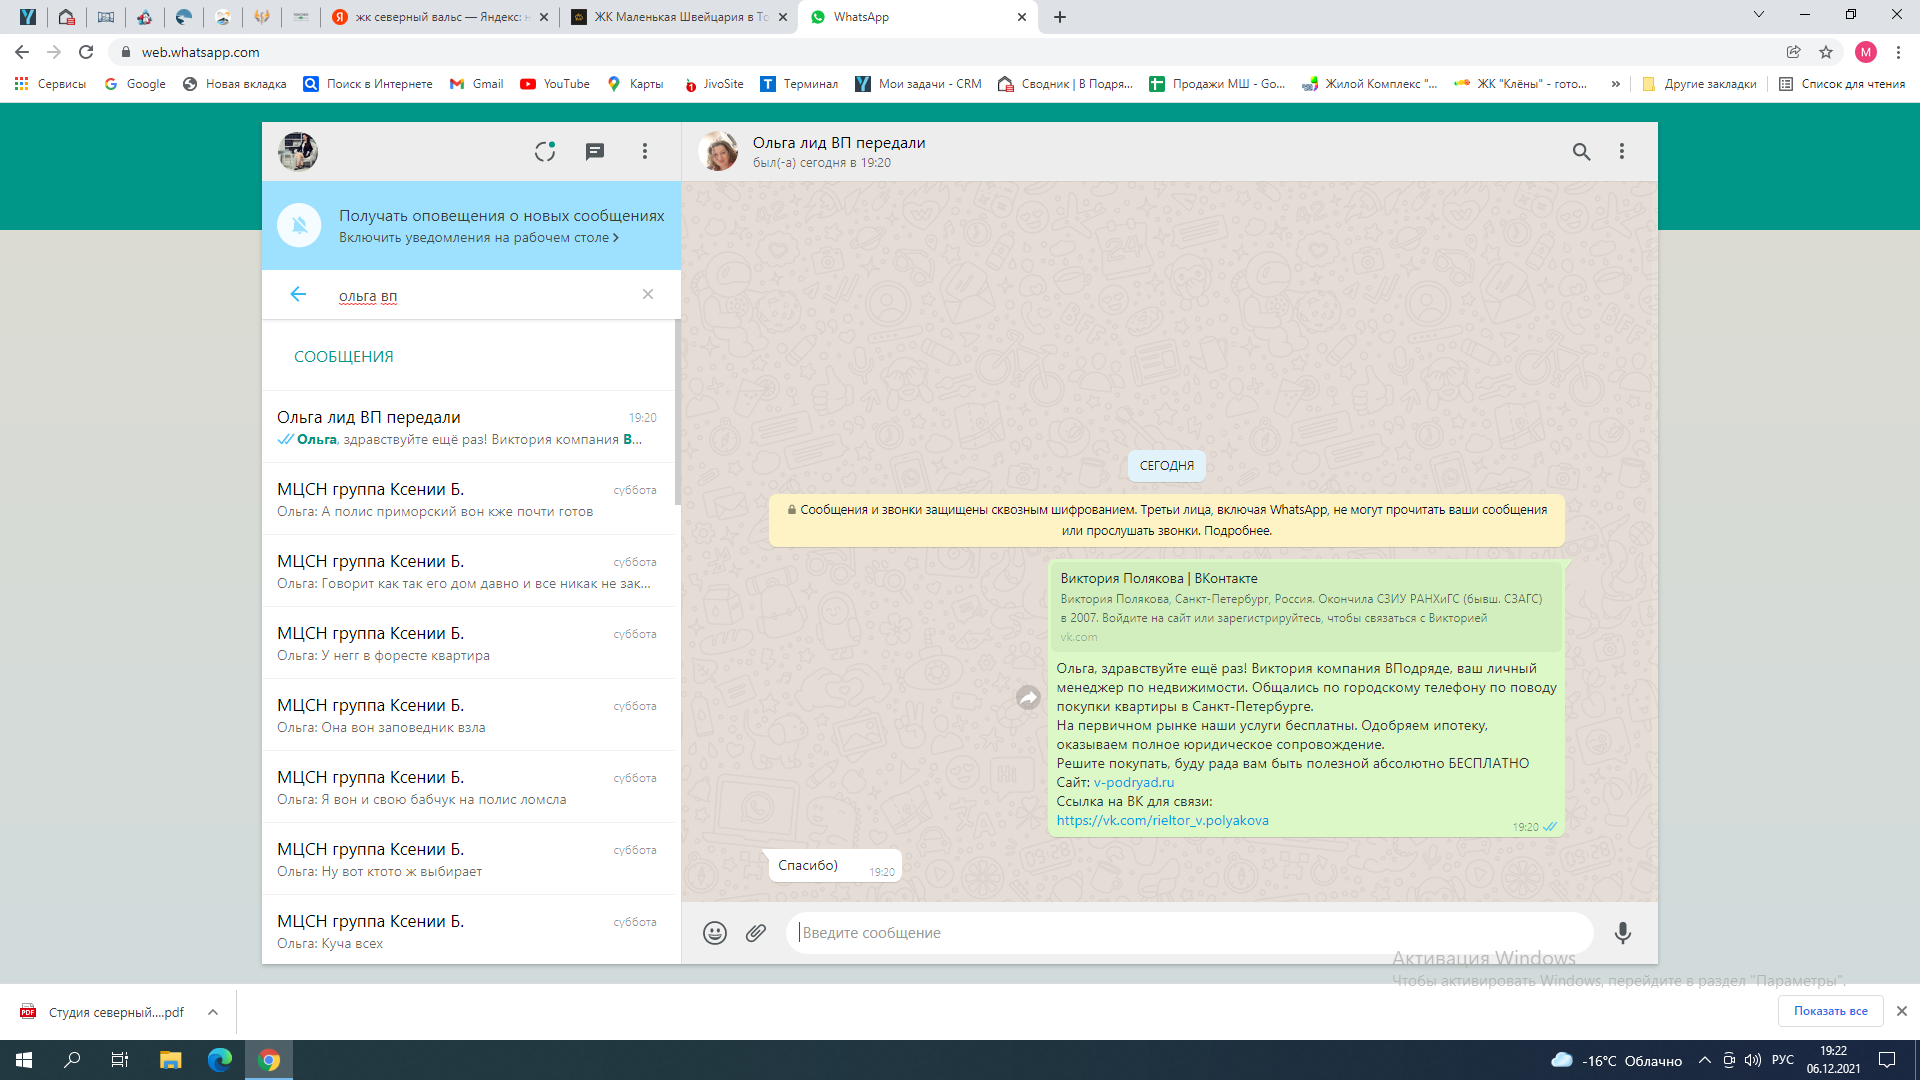Open the emoji picker
This screenshot has width=1920, height=1080.
(x=714, y=933)
